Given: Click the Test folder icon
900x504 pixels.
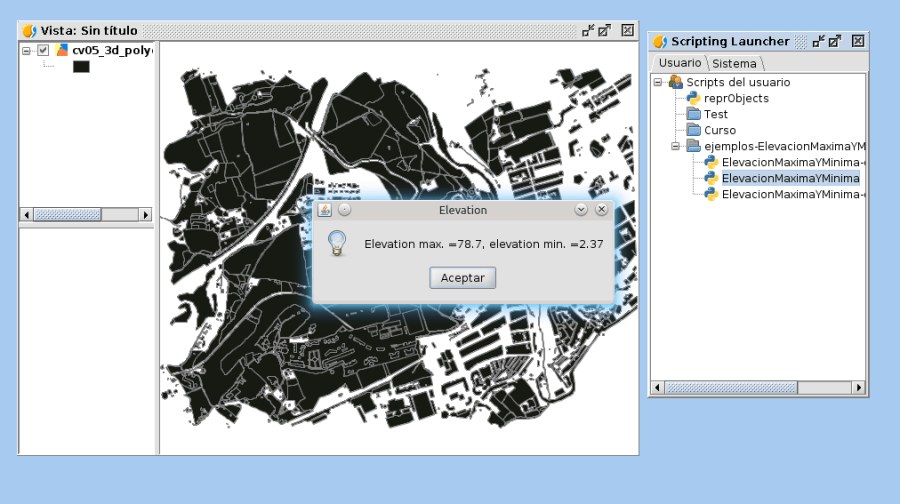Looking at the screenshot, I should [x=693, y=114].
